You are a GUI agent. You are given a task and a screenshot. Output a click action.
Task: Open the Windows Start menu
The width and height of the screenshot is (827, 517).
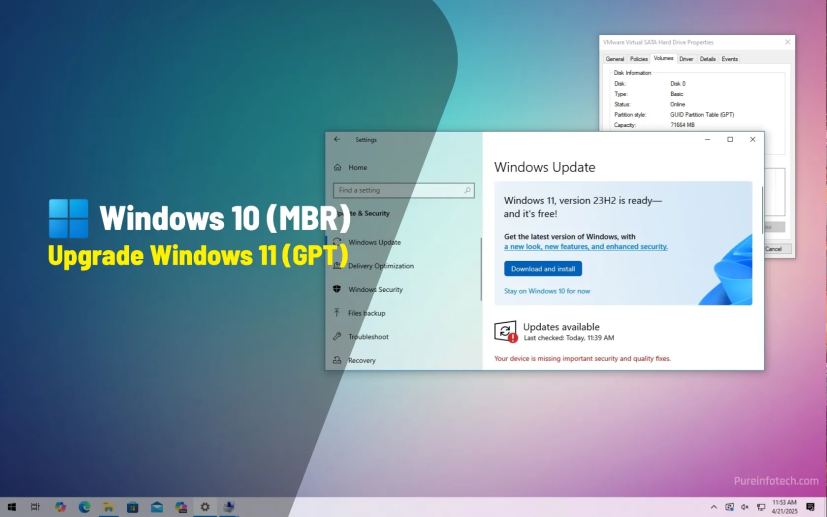click(x=12, y=507)
